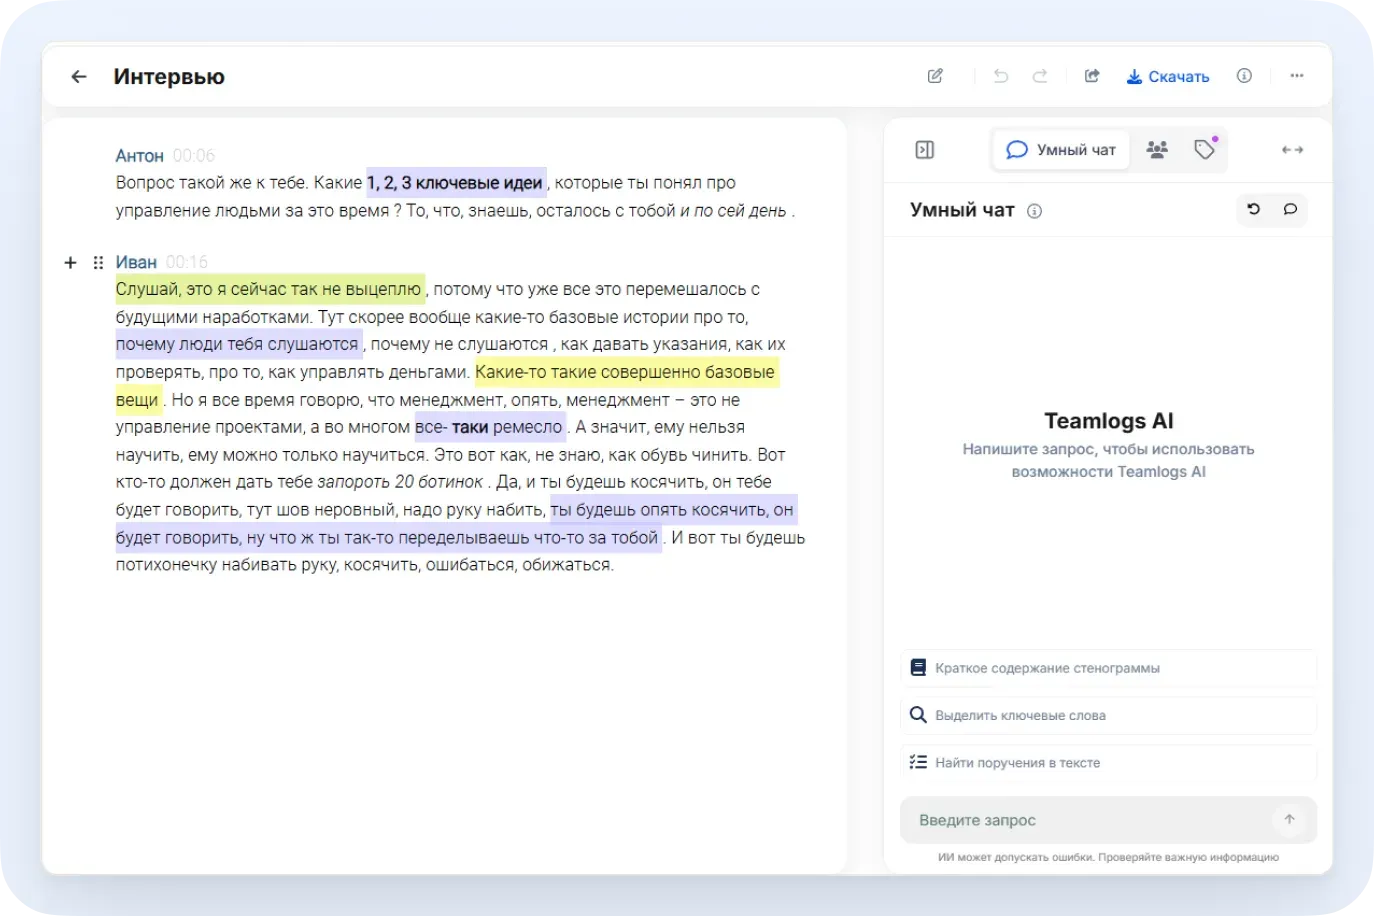Add a block with plus icon near Иван
The width and height of the screenshot is (1374, 916).
(x=70, y=262)
